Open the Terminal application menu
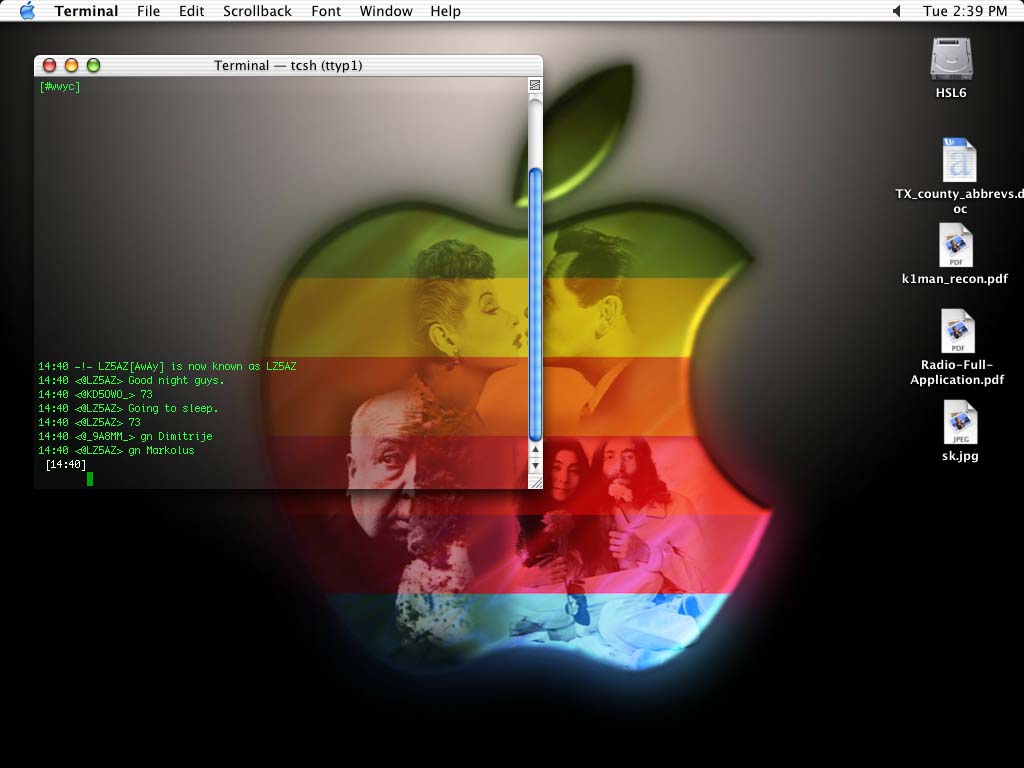Screen dimensions: 1024x768 (86, 11)
